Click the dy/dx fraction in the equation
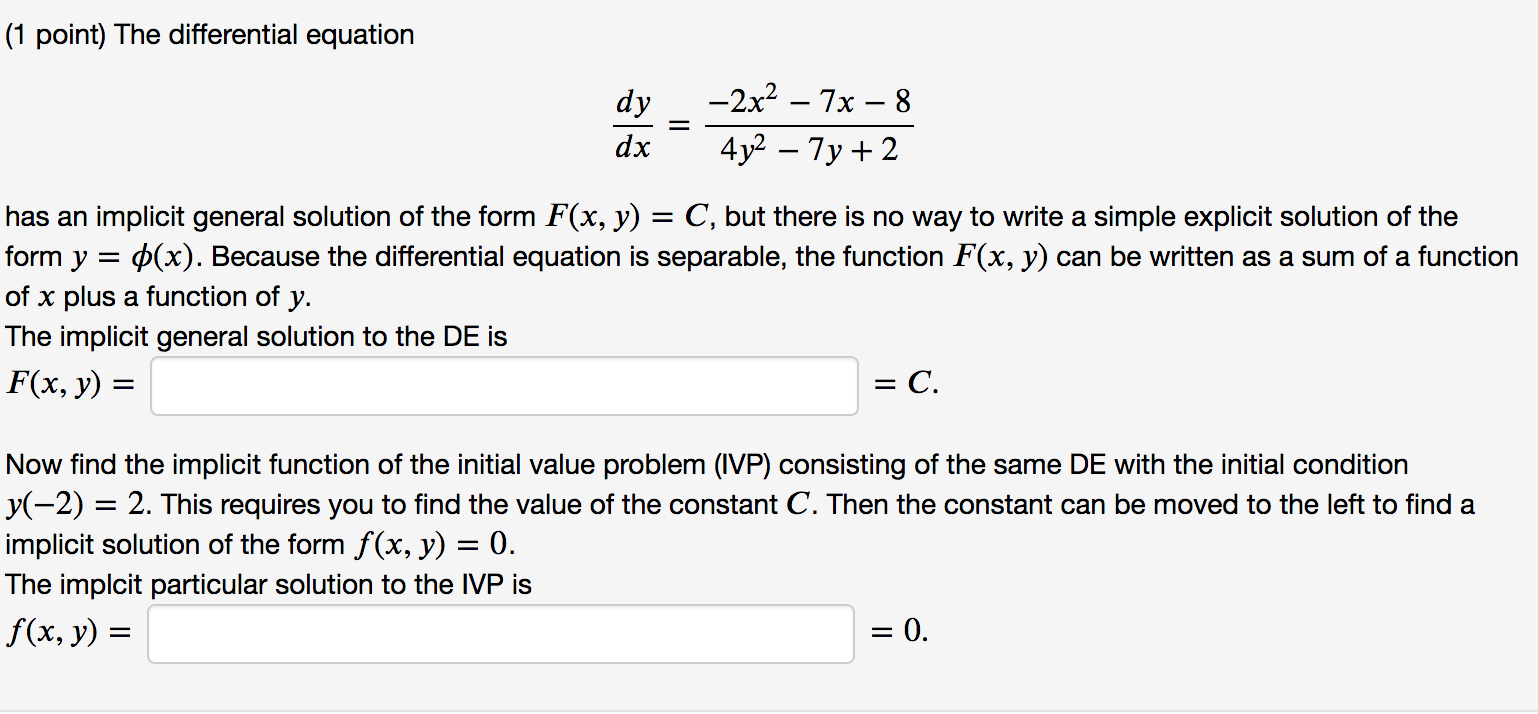The width and height of the screenshot is (1538, 714). pos(634,125)
